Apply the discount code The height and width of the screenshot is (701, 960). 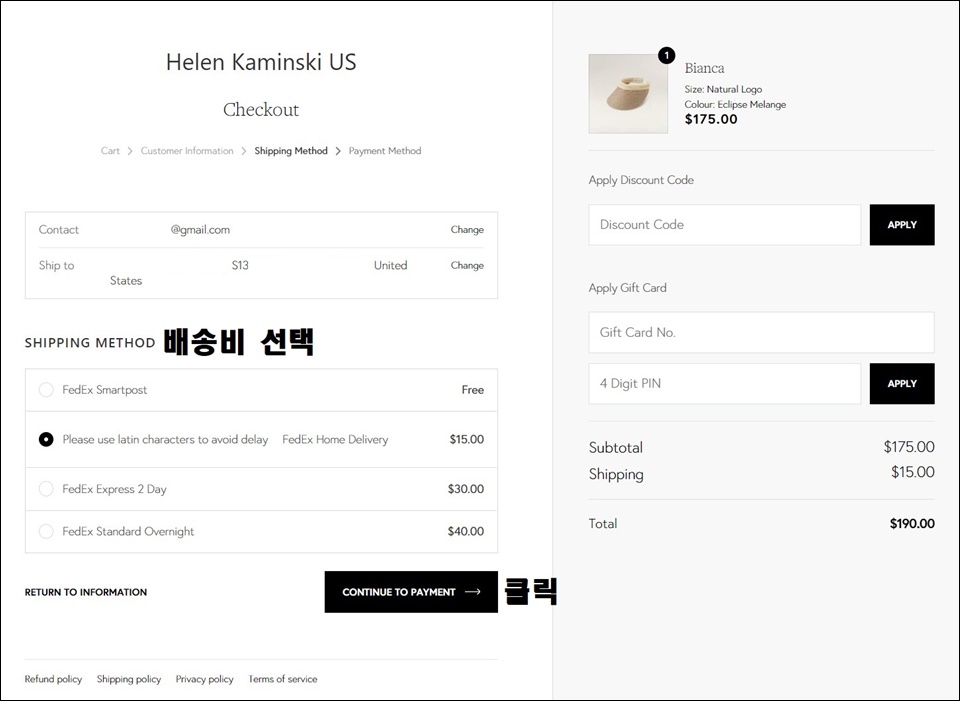902,225
